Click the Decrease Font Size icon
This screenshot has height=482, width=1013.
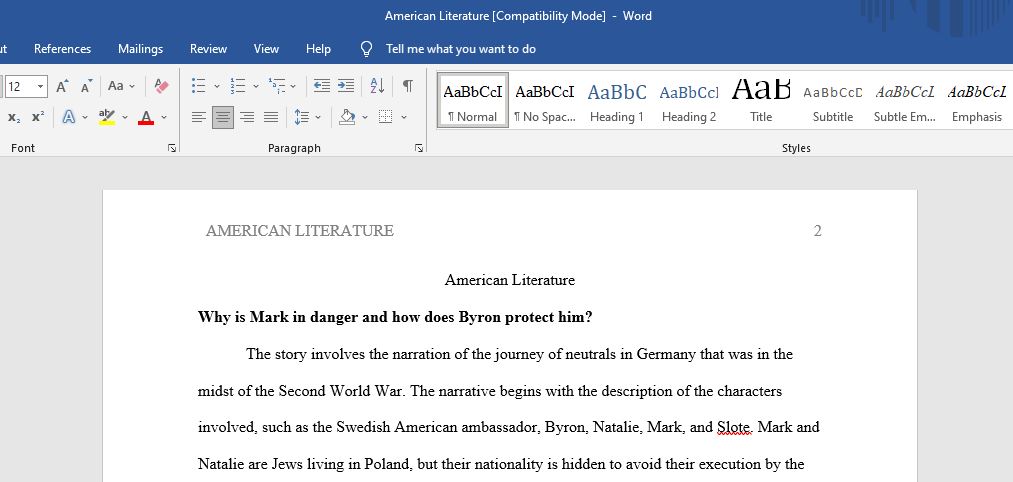pyautogui.click(x=87, y=86)
